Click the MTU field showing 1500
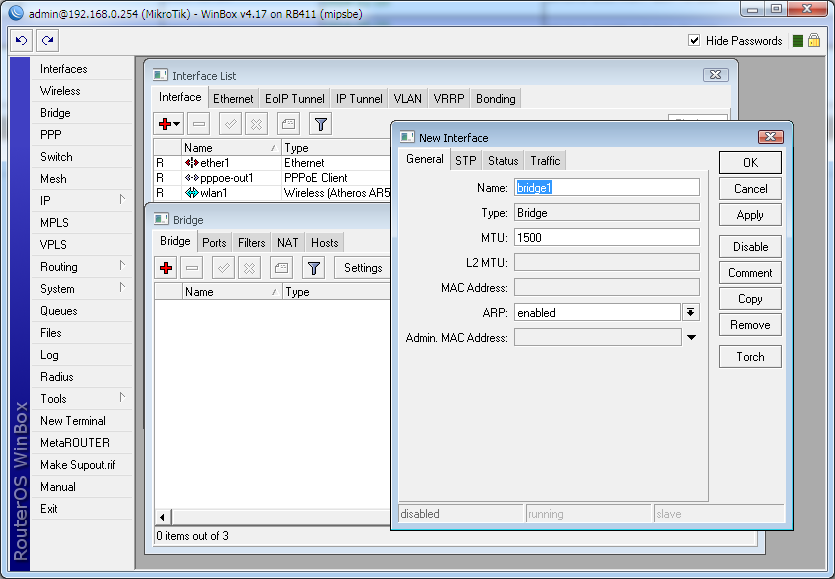This screenshot has height=579, width=835. point(607,238)
